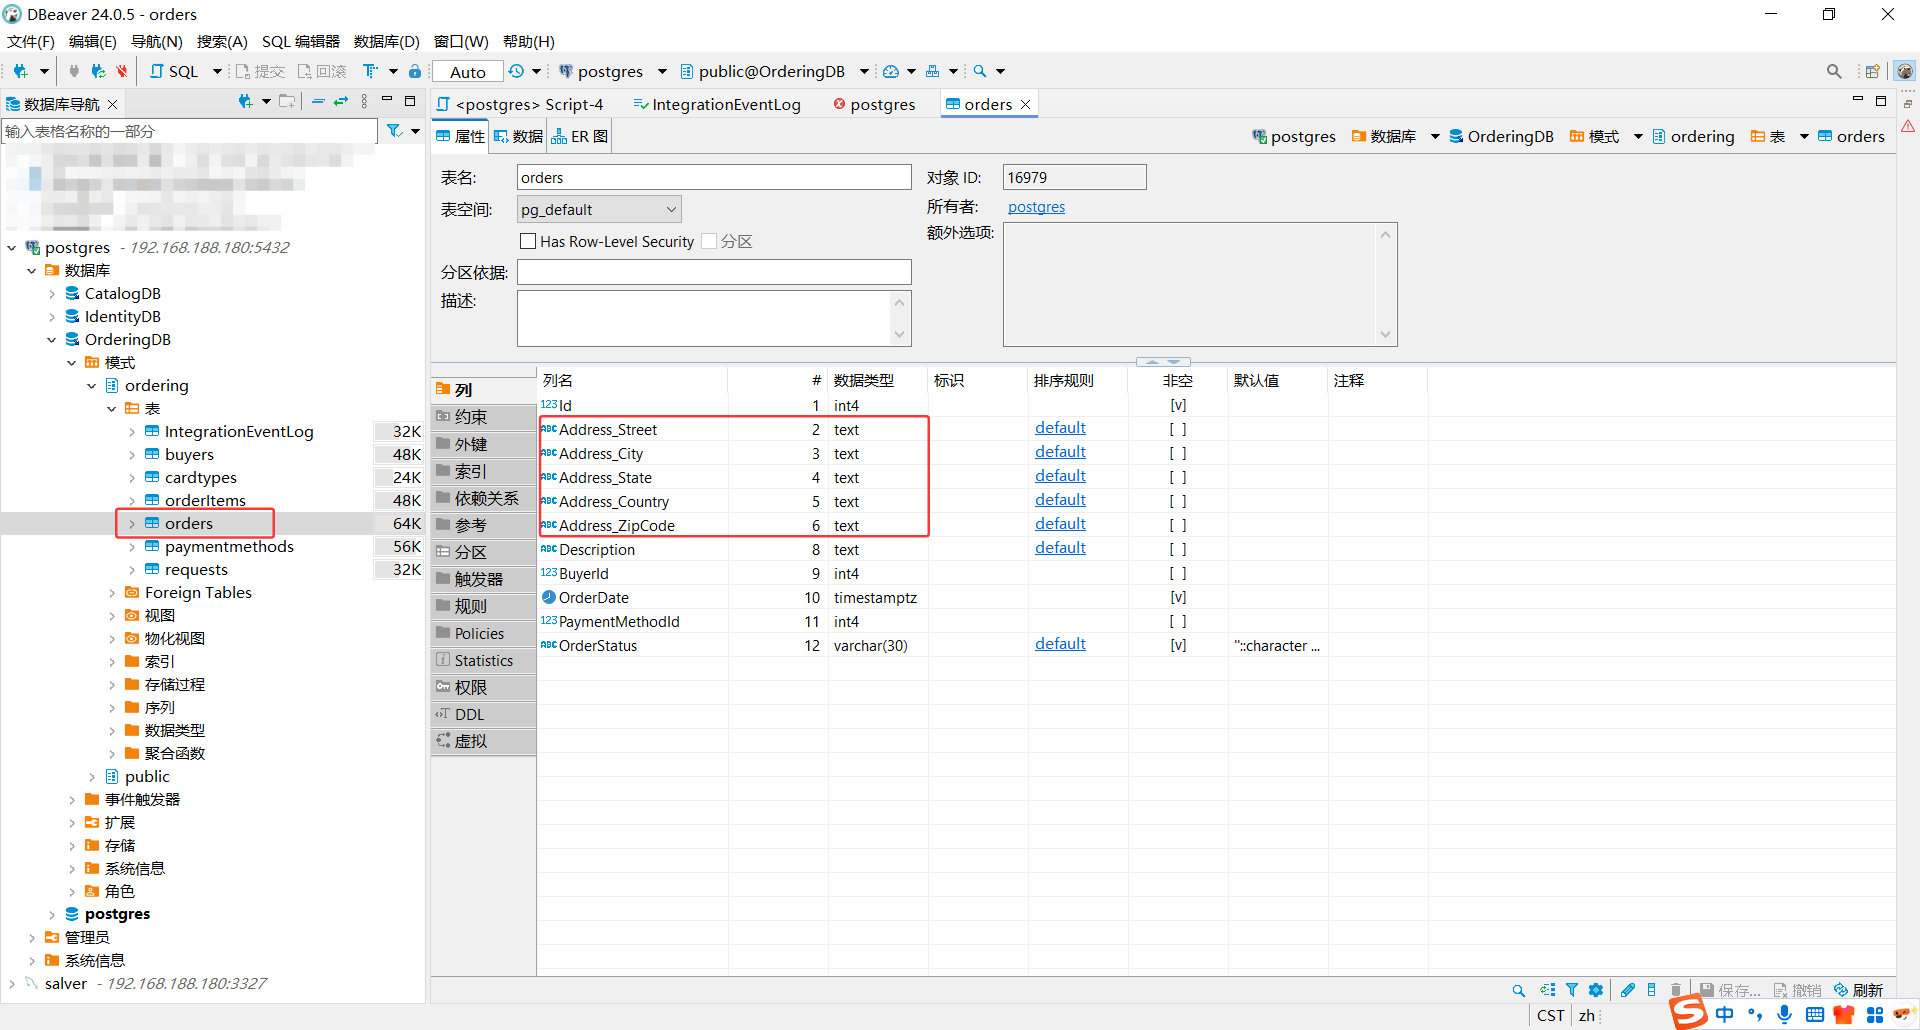The image size is (1920, 1030).
Task: Toggle not-null checkbox for Address_Street row
Action: [1178, 429]
